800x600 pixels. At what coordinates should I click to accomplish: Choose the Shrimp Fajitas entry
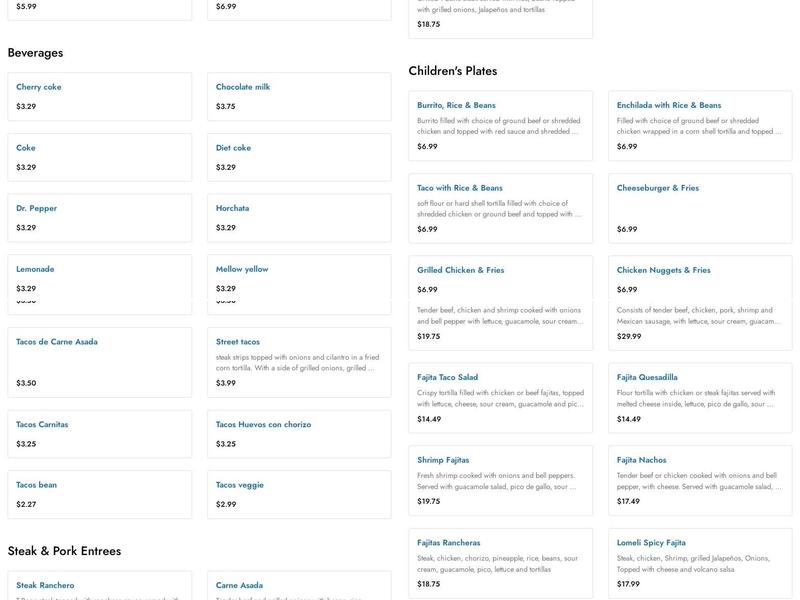point(500,480)
